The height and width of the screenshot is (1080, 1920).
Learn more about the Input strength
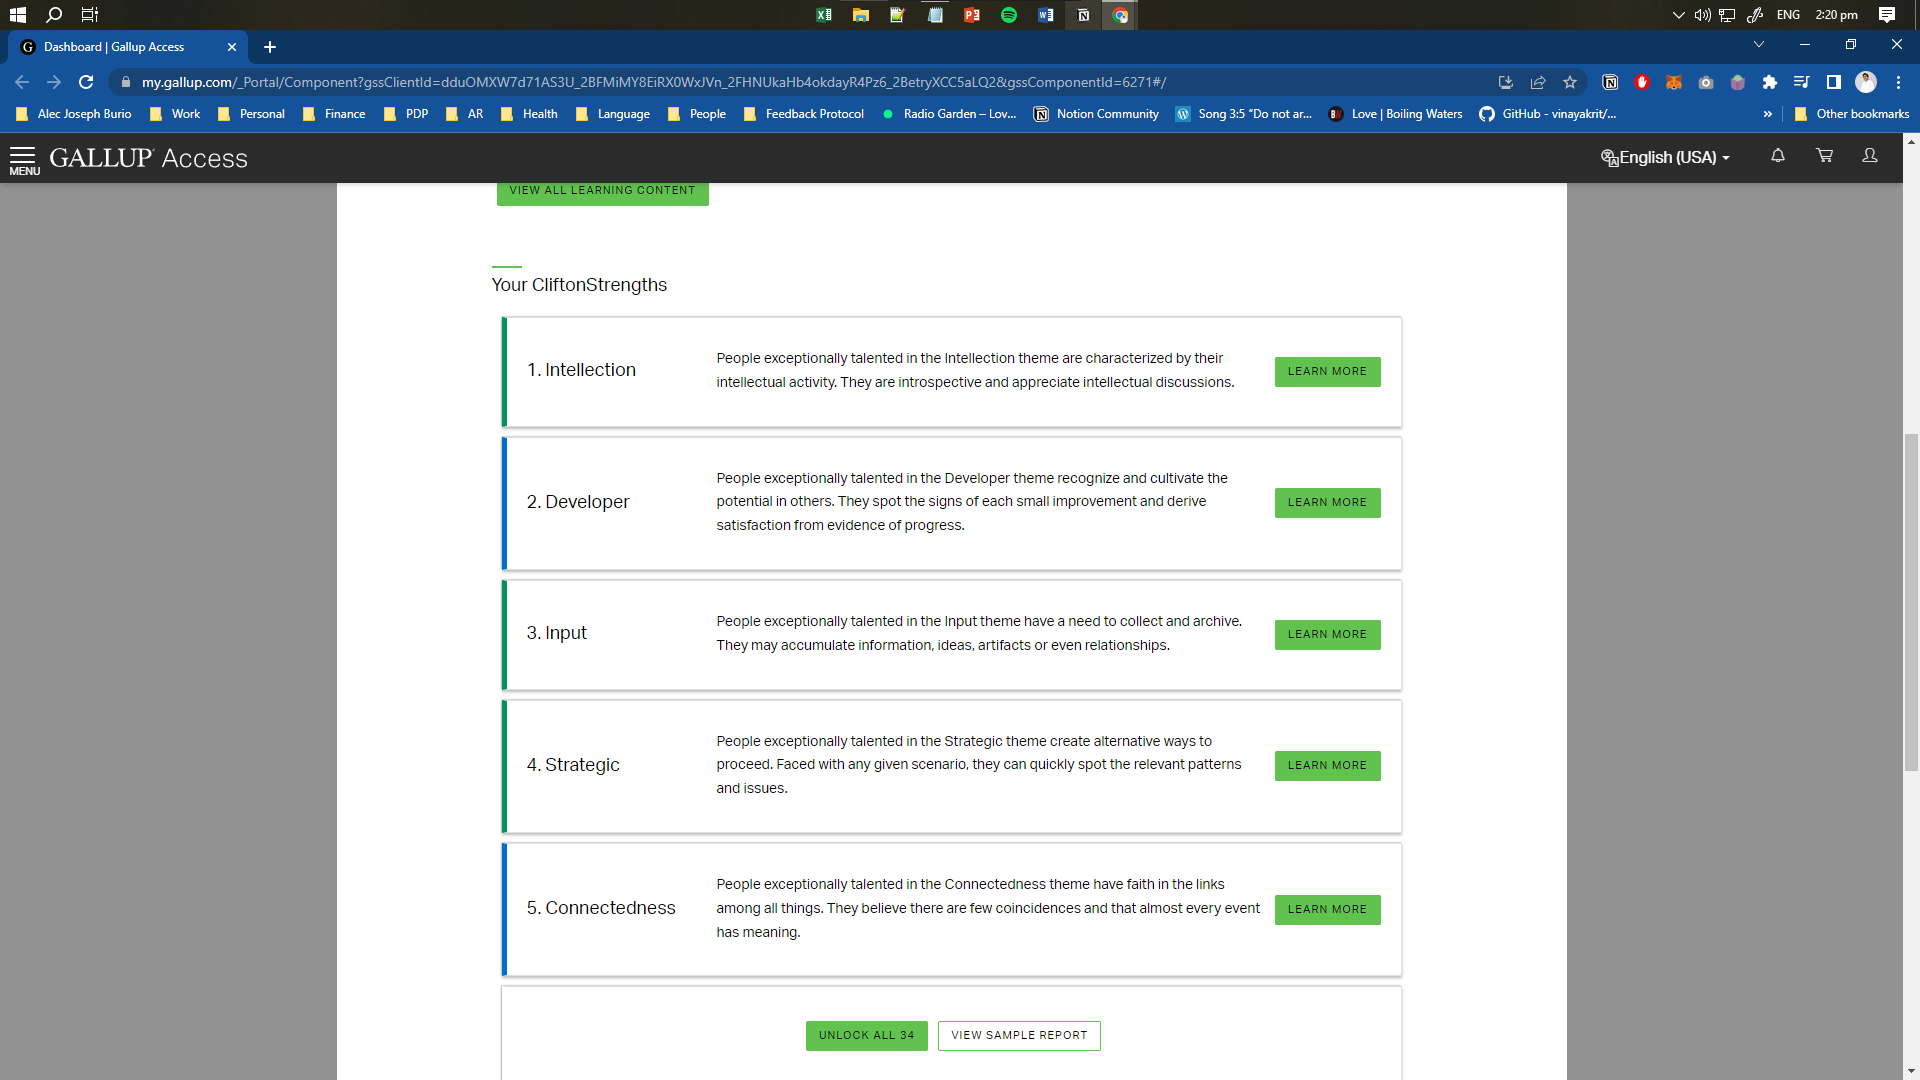1327,634
